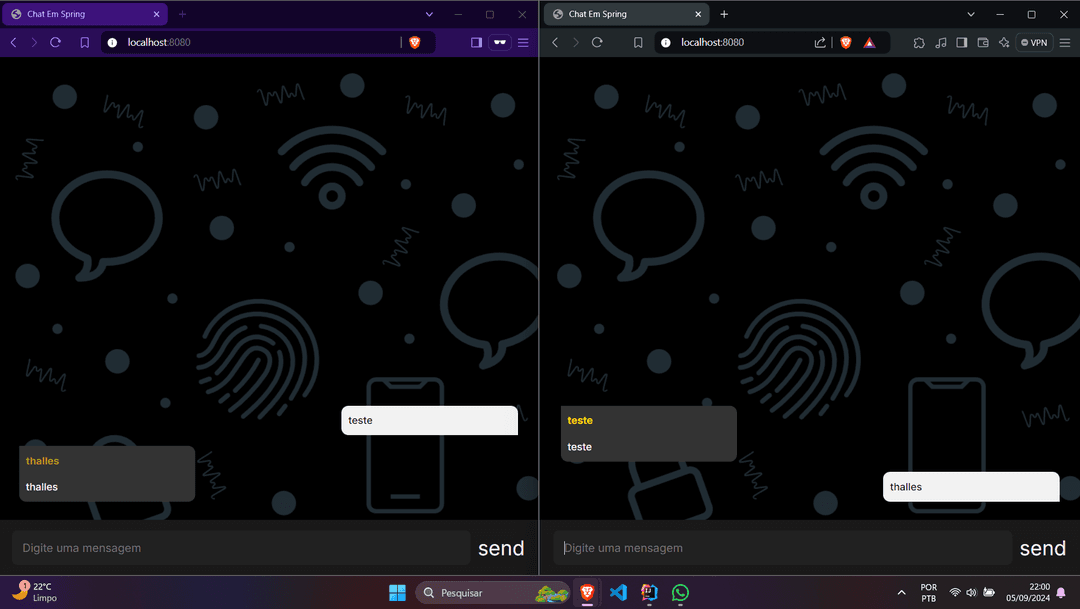Click the share icon in right address bar
This screenshot has height=609, width=1080.
(820, 43)
